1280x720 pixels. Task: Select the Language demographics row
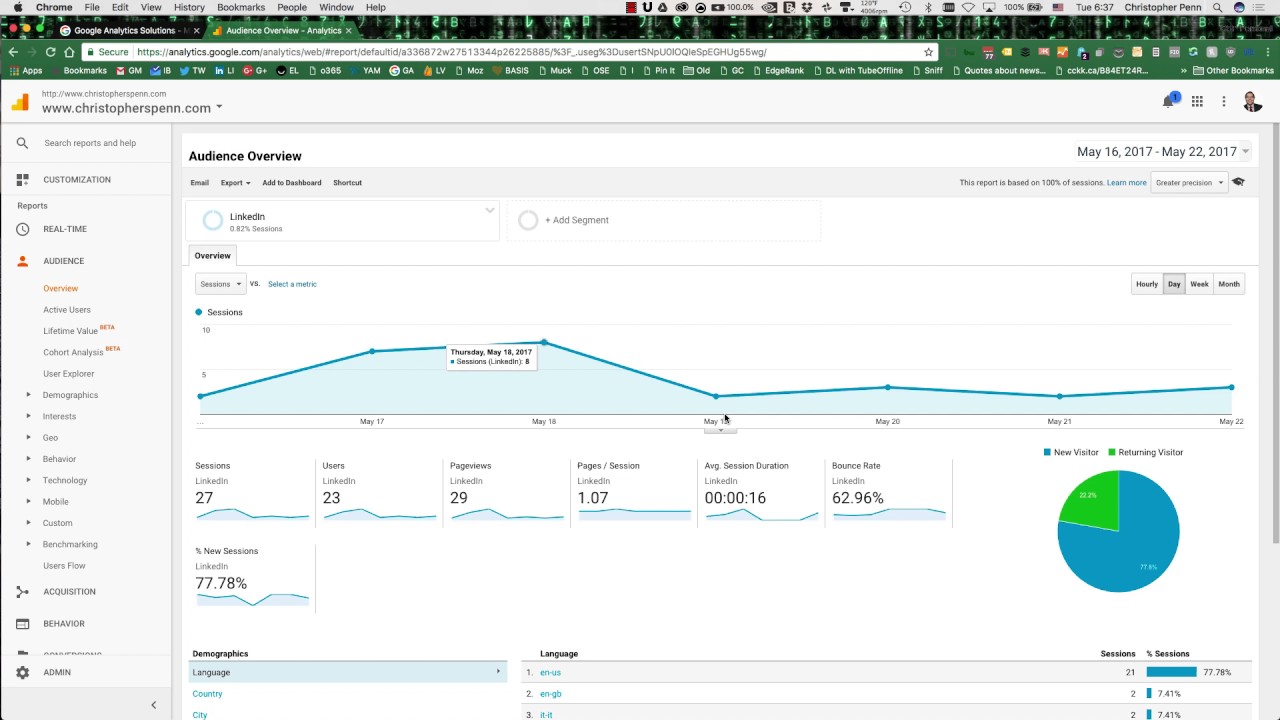(348, 673)
